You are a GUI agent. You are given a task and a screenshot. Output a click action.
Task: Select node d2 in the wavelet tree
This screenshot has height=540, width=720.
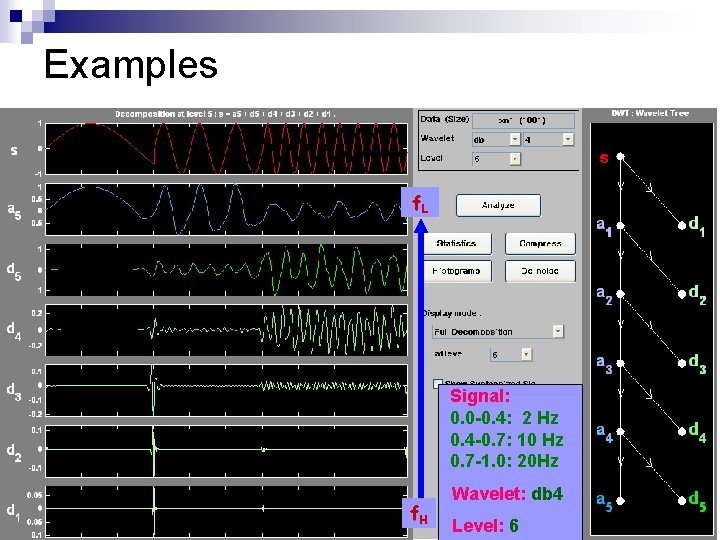(682, 294)
